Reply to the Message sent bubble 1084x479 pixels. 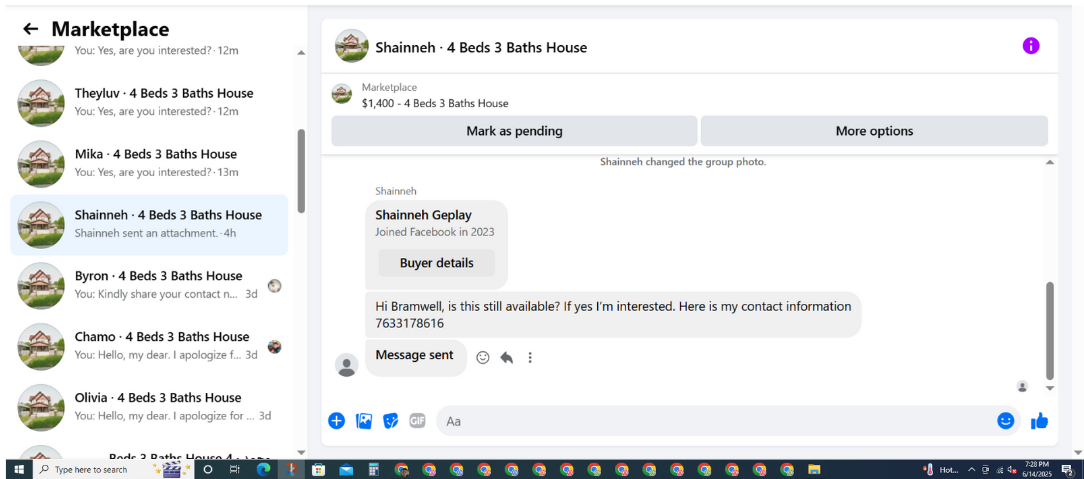point(507,357)
